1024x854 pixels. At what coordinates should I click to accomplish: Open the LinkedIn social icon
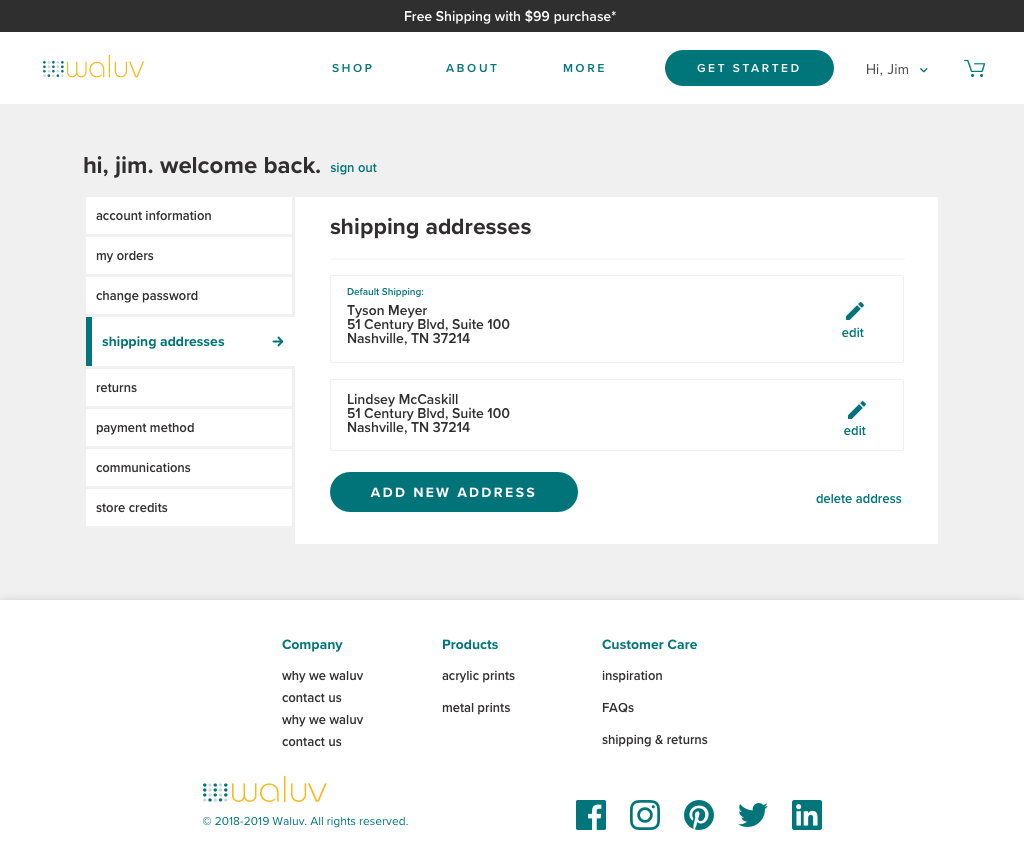(x=807, y=815)
